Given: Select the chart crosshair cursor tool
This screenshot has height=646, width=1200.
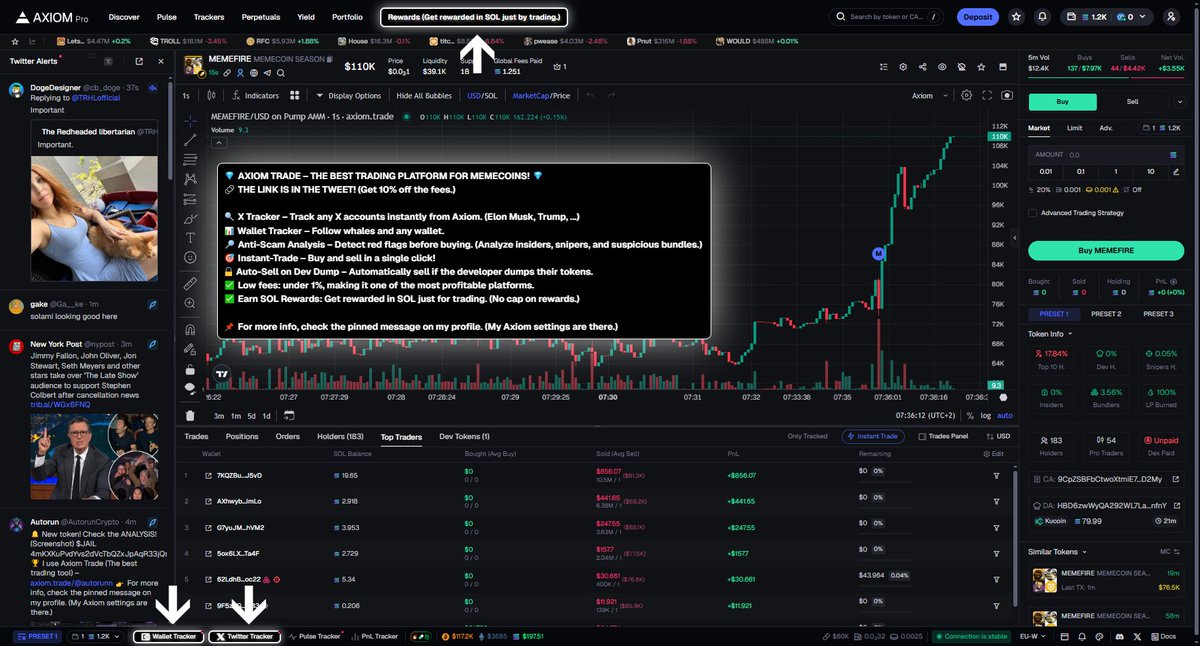Looking at the screenshot, I should tap(190, 121).
